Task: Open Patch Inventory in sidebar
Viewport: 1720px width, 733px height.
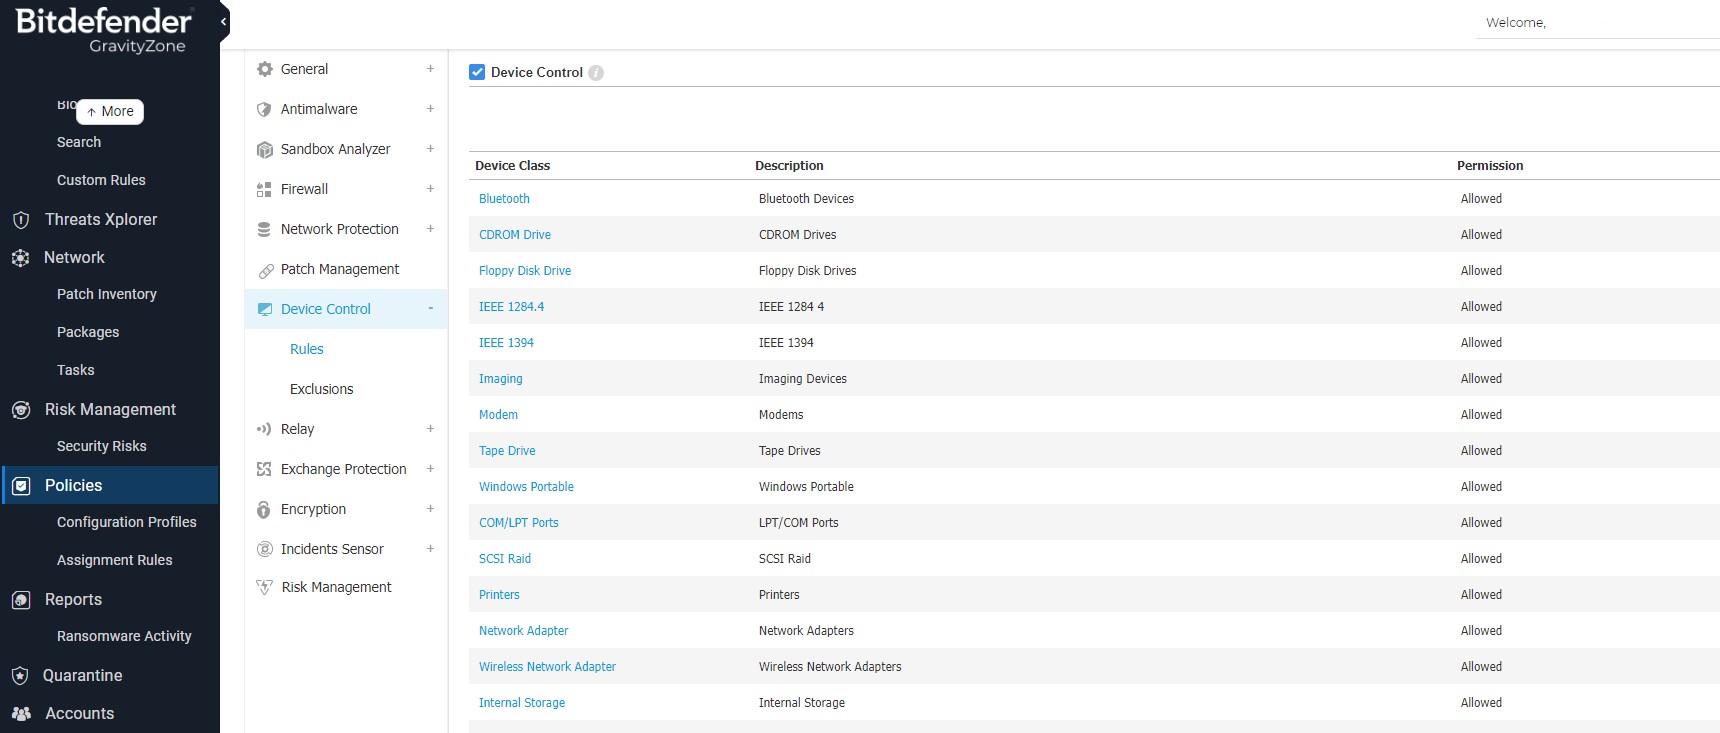Action: (107, 294)
